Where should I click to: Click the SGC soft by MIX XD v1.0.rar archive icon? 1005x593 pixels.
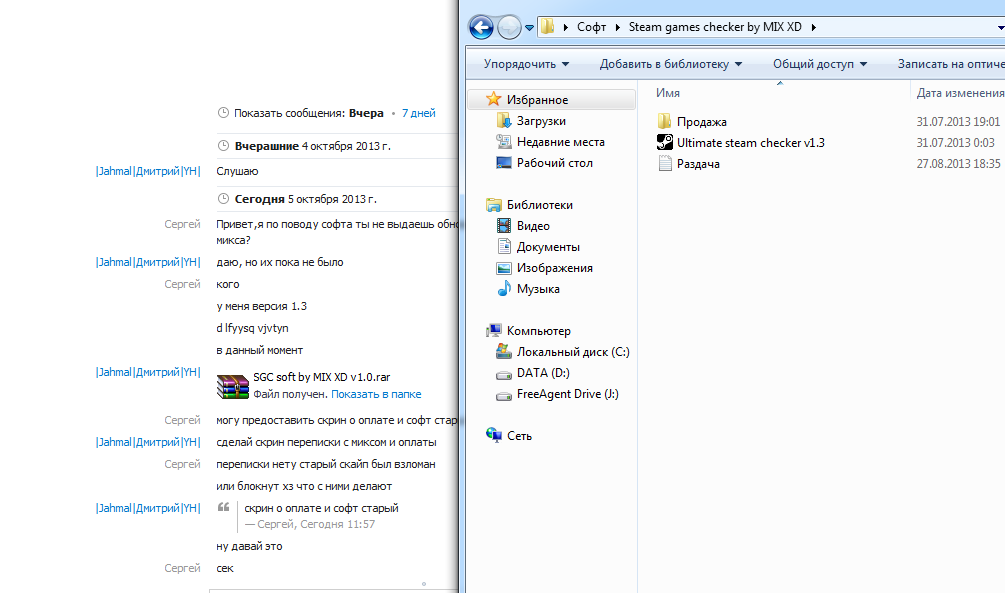pos(233,387)
